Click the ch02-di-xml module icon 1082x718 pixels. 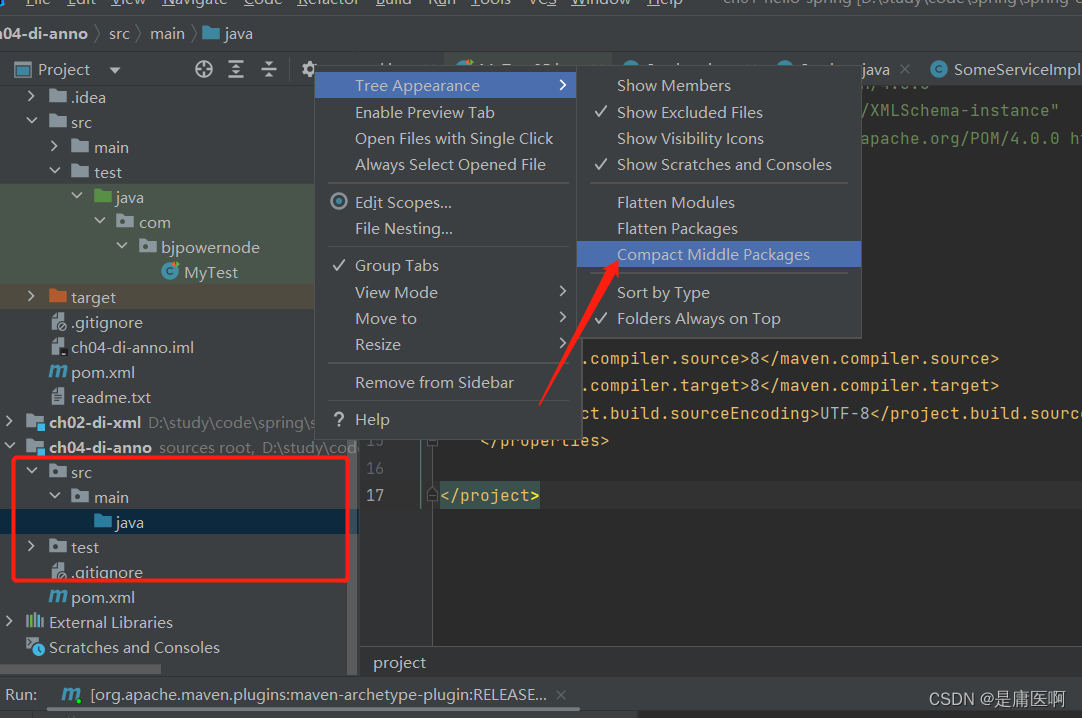click(x=35, y=421)
